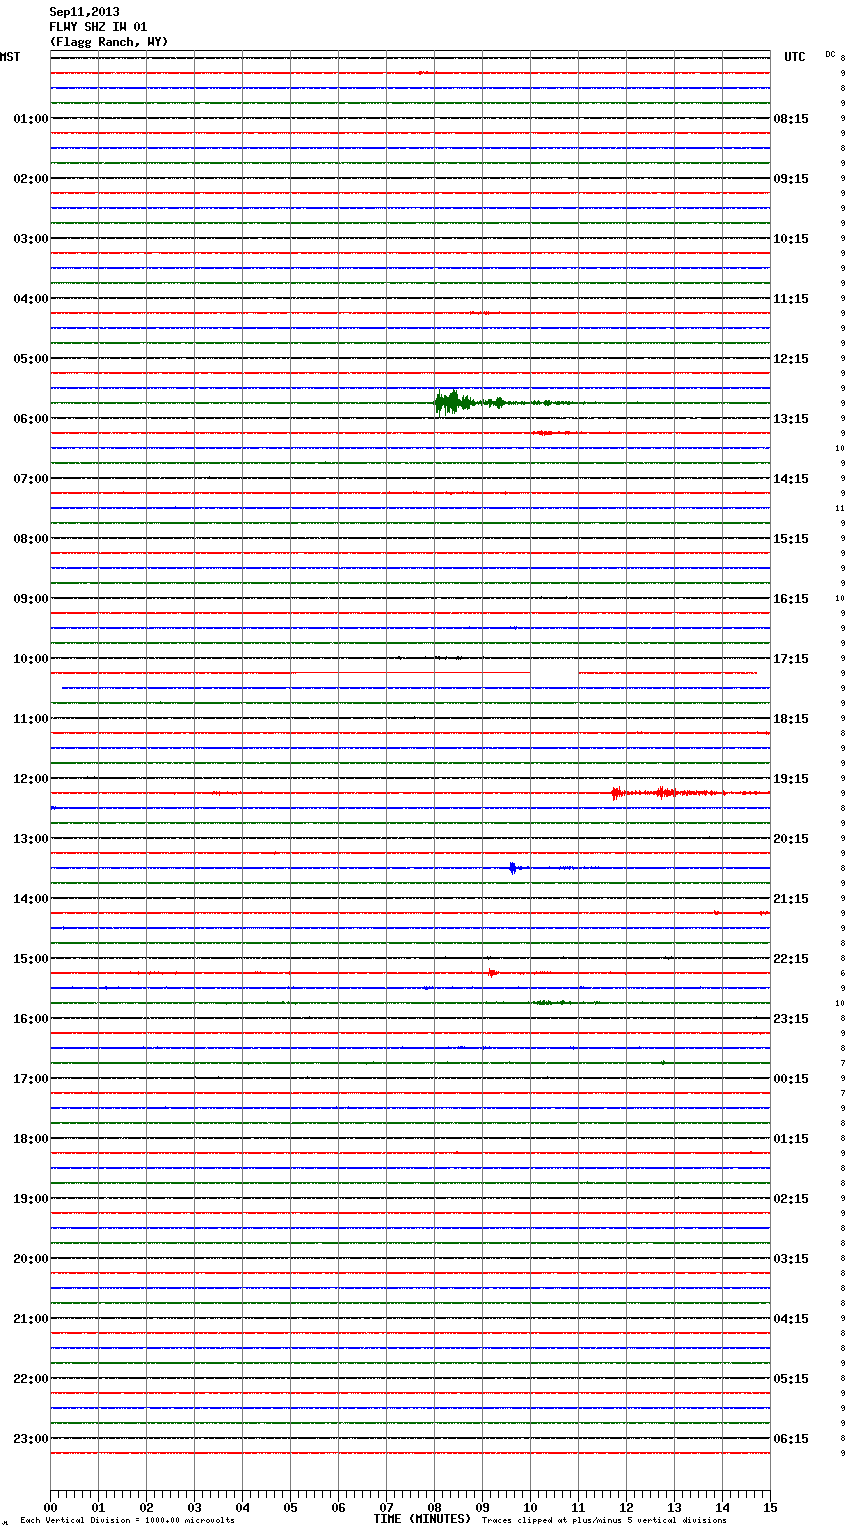Image resolution: width=850 pixels, height=1534 pixels.
Task: Select the 10:00 MST row label
Action: click(x=31, y=659)
